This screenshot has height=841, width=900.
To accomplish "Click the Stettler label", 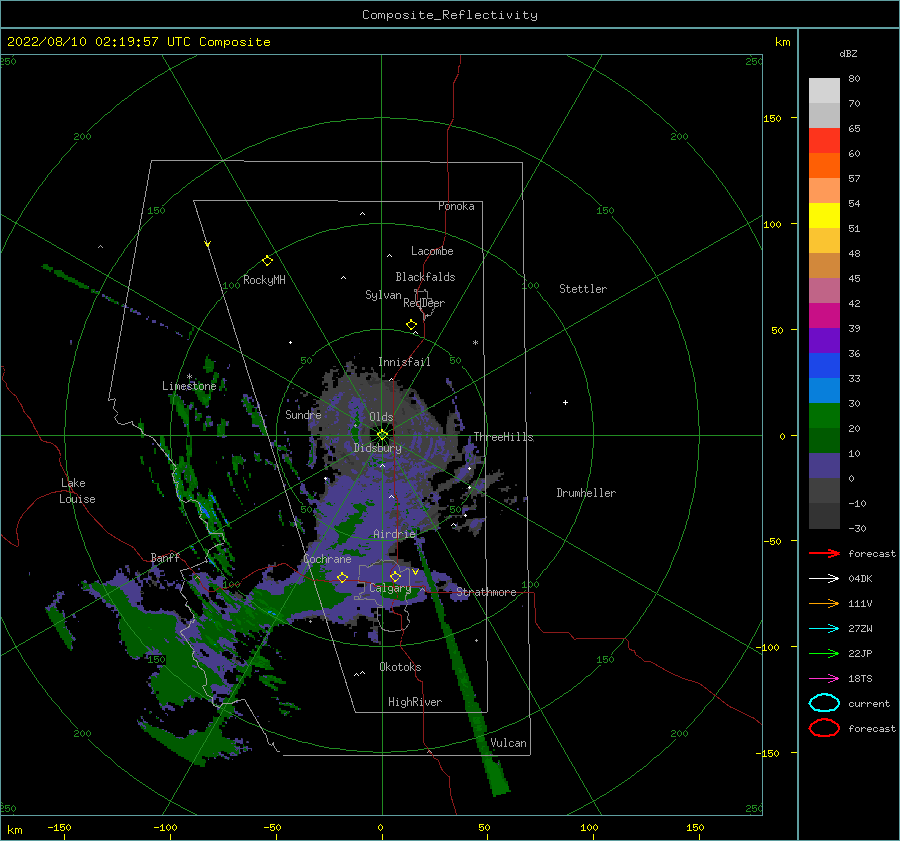I will (x=583, y=289).
